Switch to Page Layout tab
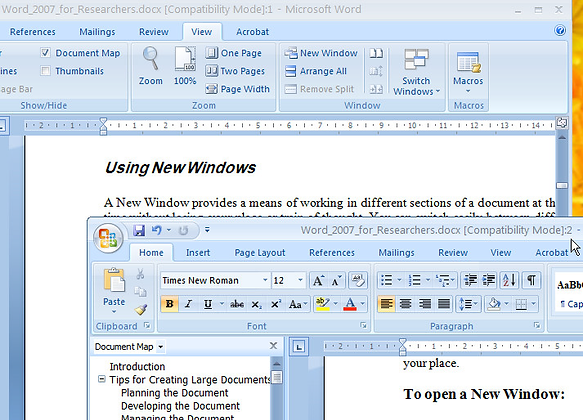Screen dimensions: 583x420 click(x=260, y=253)
